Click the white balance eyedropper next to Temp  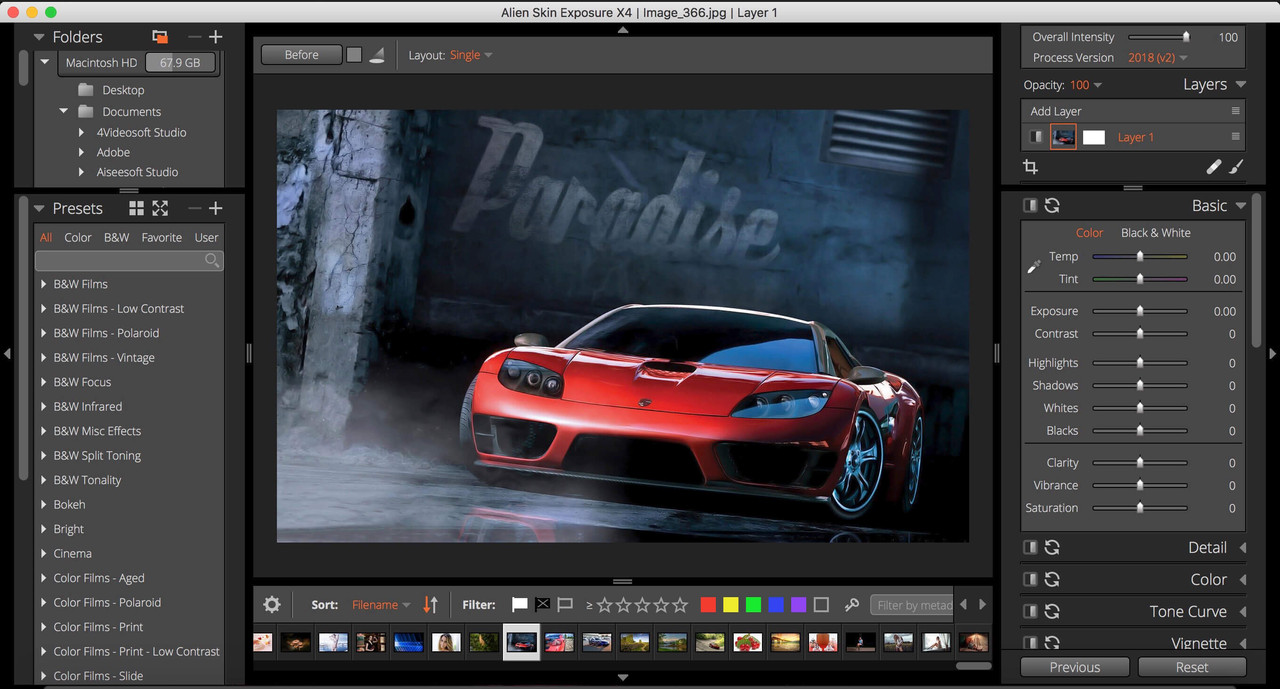pos(1034,267)
